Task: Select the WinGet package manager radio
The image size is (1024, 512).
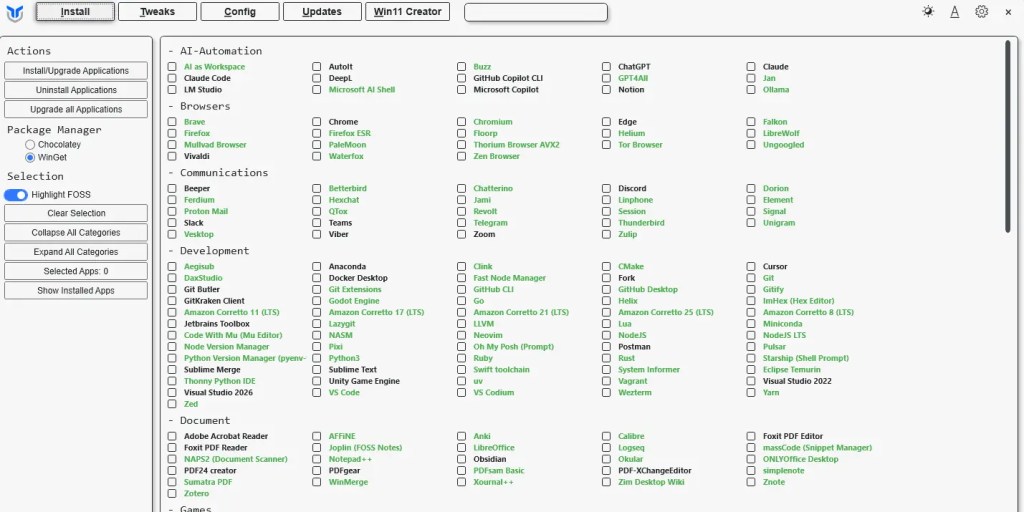Action: pos(30,157)
